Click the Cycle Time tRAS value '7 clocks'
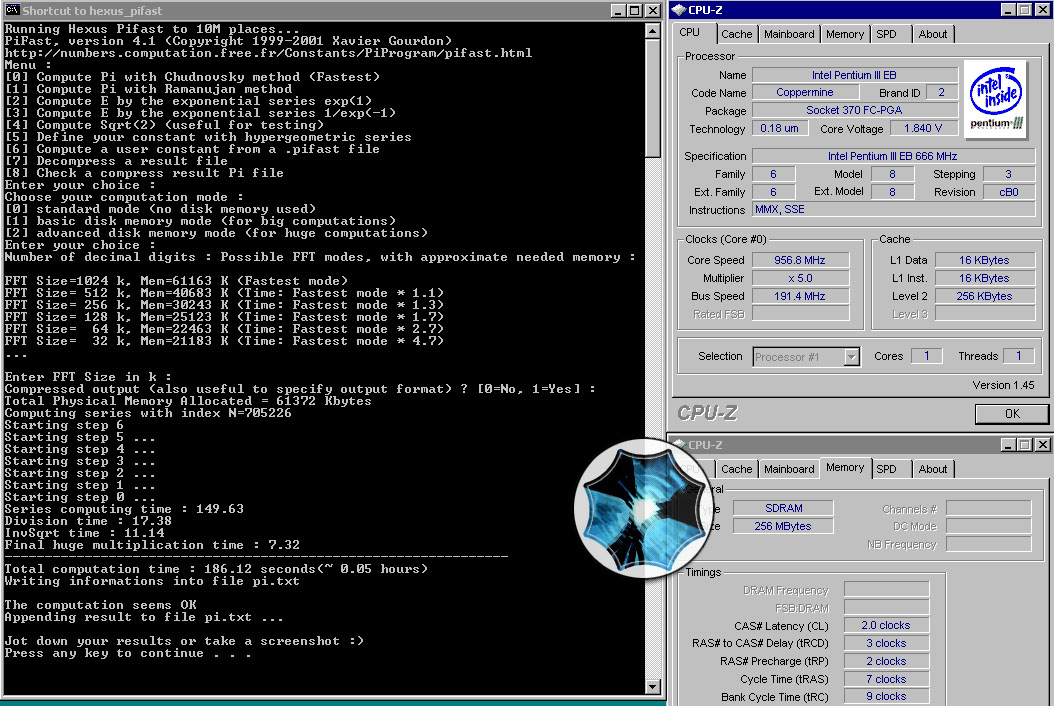Image resolution: width=1054 pixels, height=706 pixels. [x=887, y=679]
